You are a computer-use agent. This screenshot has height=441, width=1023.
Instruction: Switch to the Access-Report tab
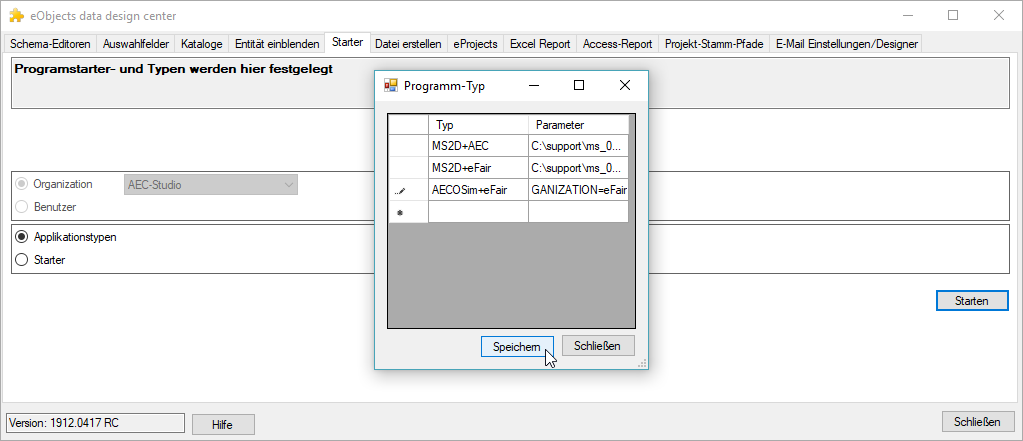click(617, 44)
